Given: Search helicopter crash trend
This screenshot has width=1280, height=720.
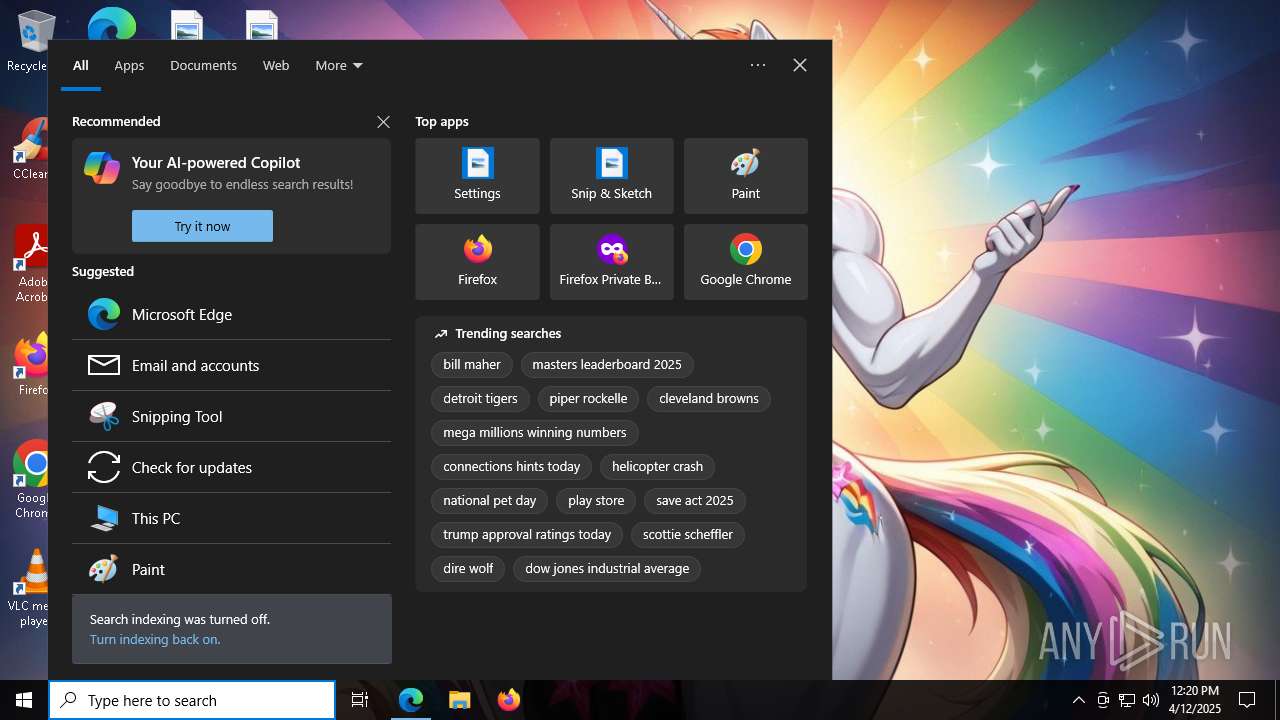Looking at the screenshot, I should click(x=657, y=467).
